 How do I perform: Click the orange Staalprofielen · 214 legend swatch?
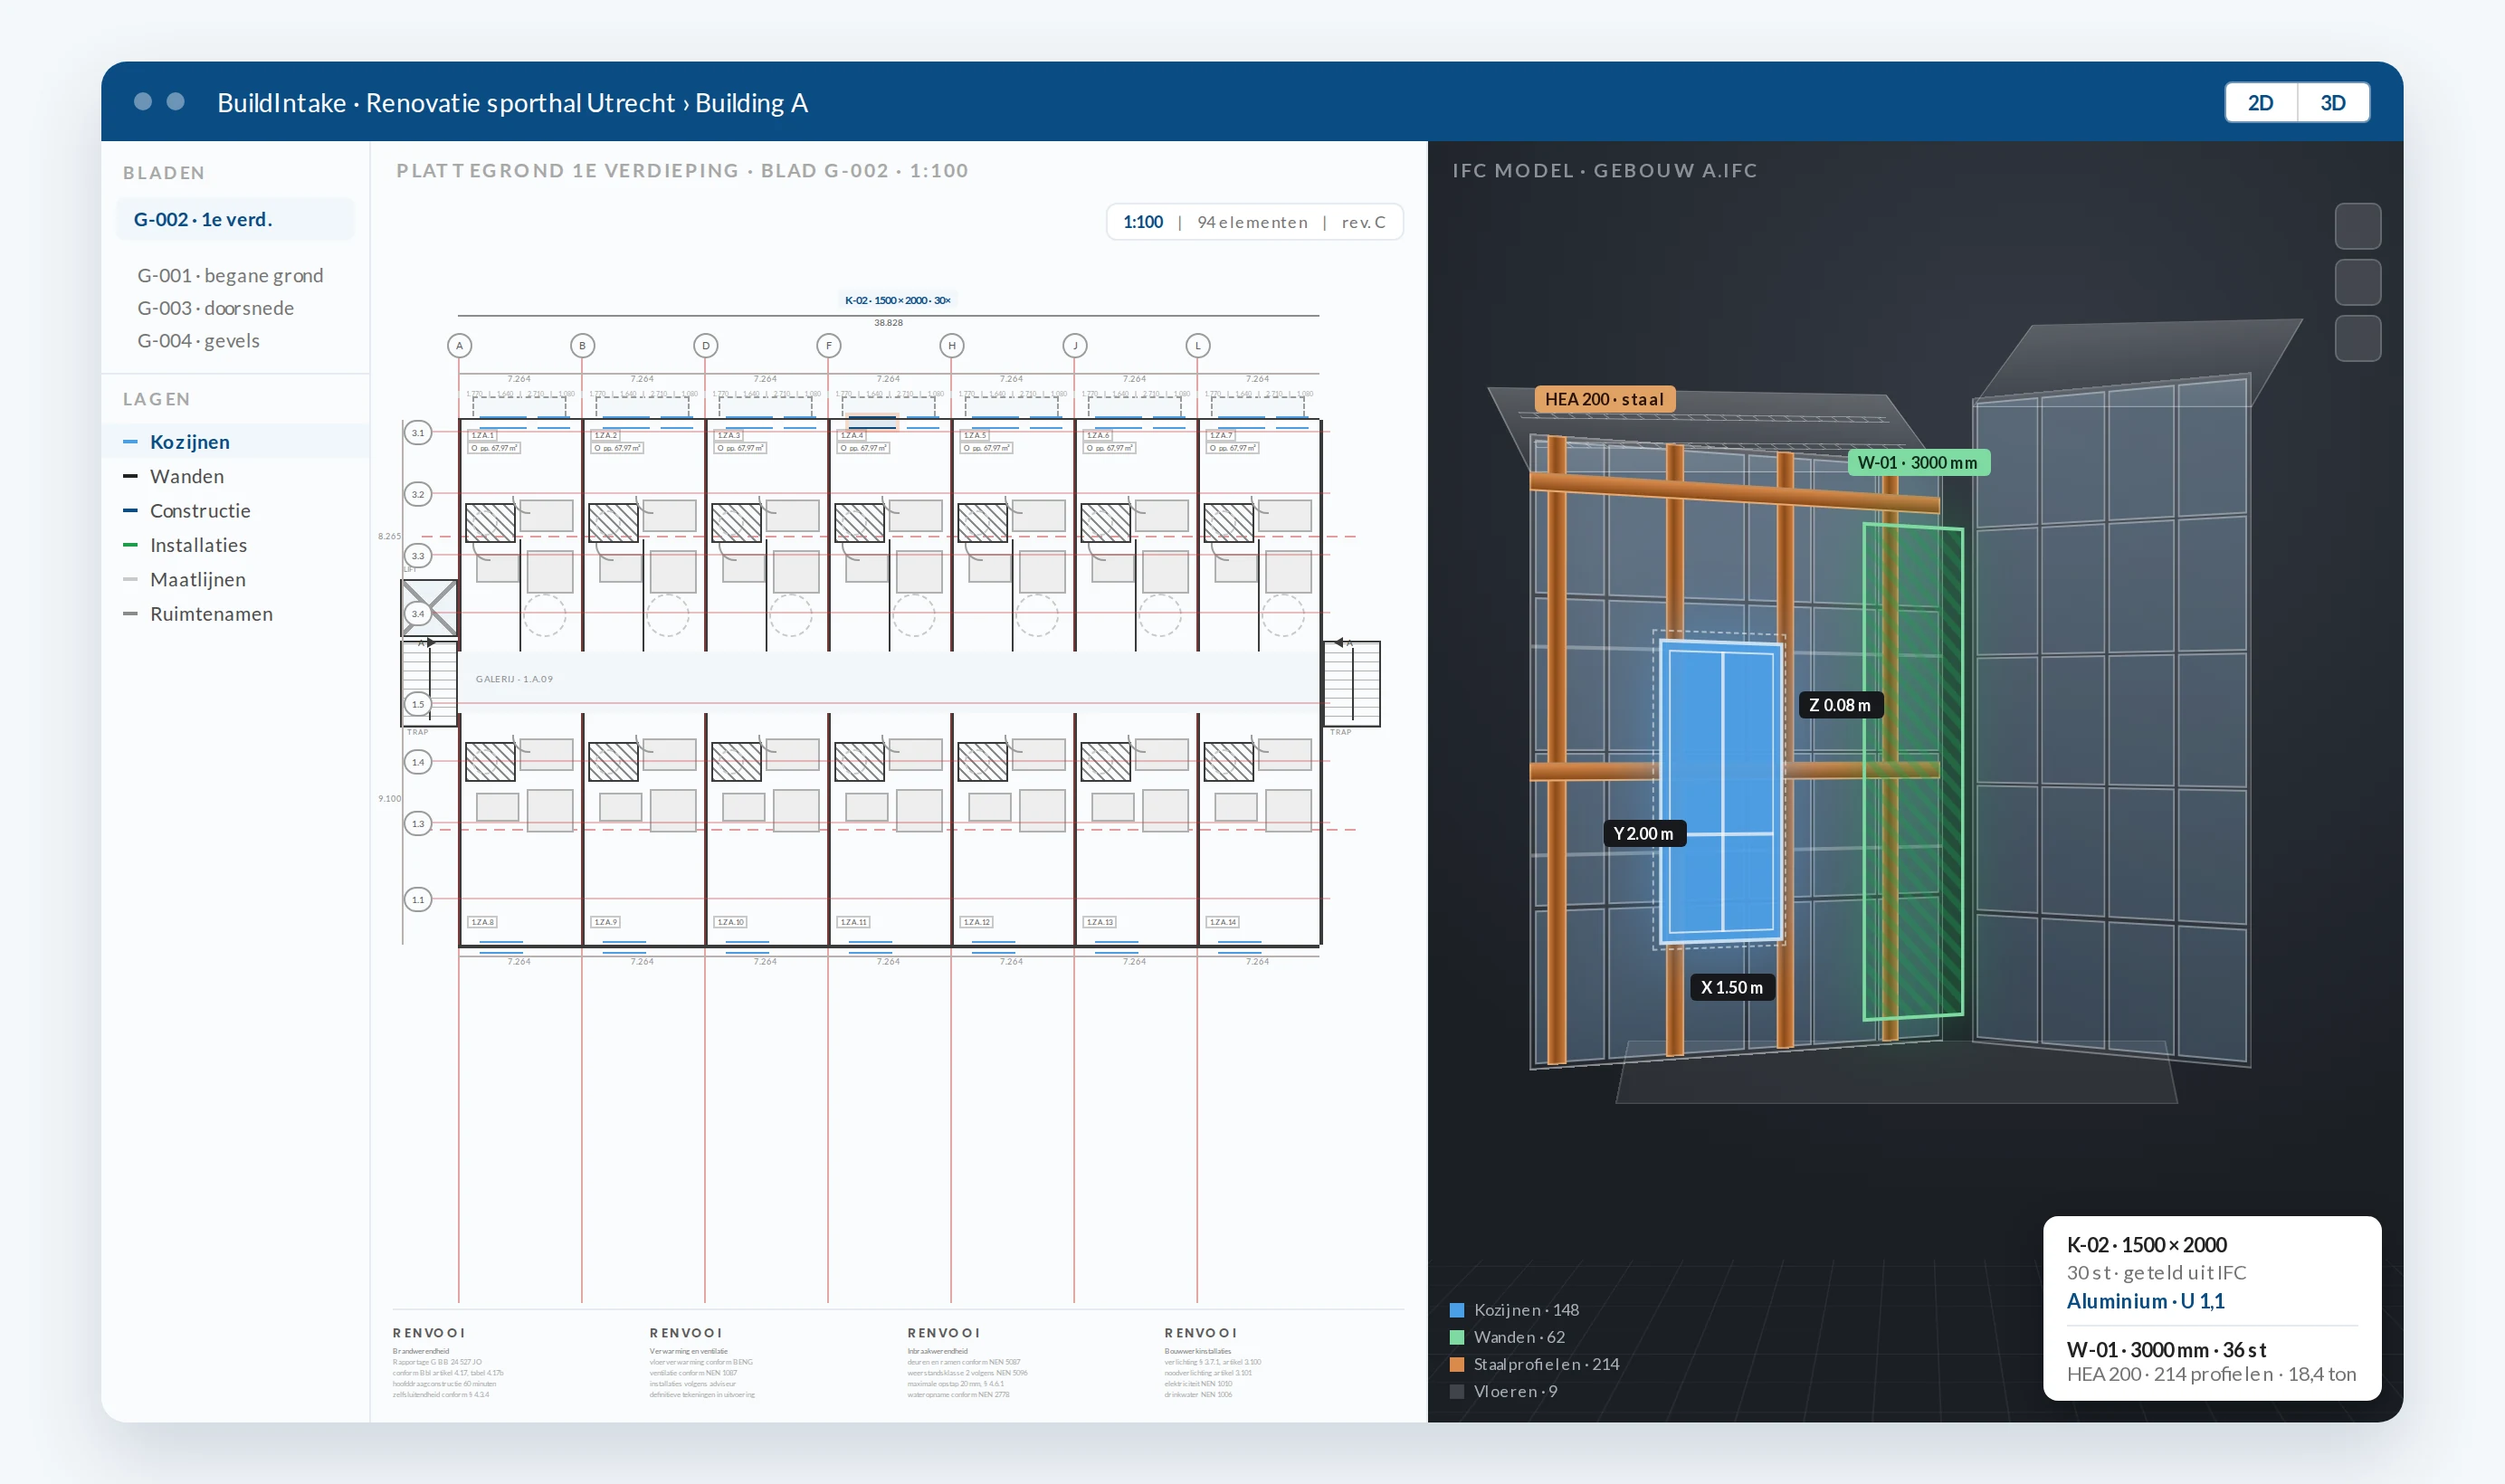coord(1457,1364)
